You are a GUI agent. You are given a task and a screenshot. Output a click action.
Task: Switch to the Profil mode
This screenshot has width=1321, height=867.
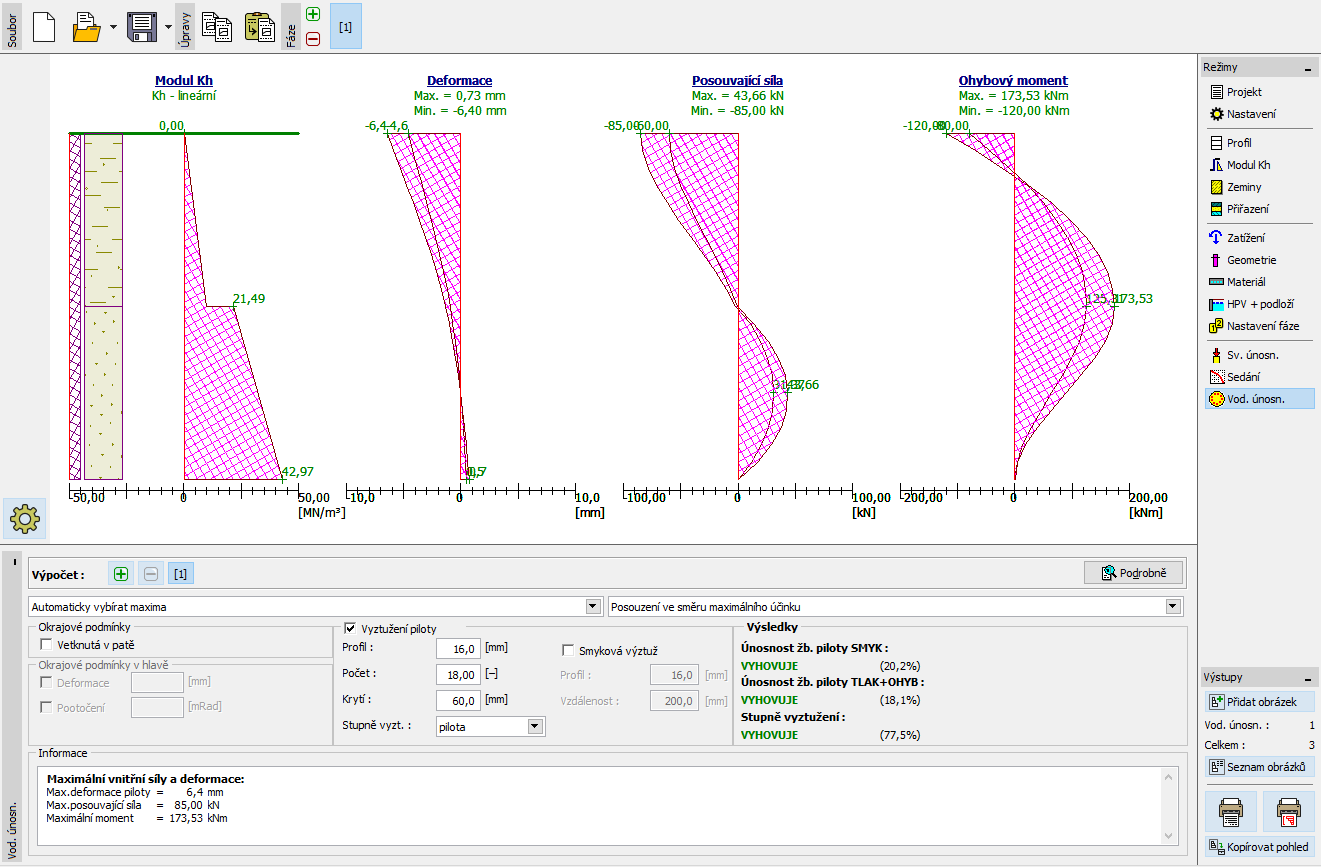1258,143
